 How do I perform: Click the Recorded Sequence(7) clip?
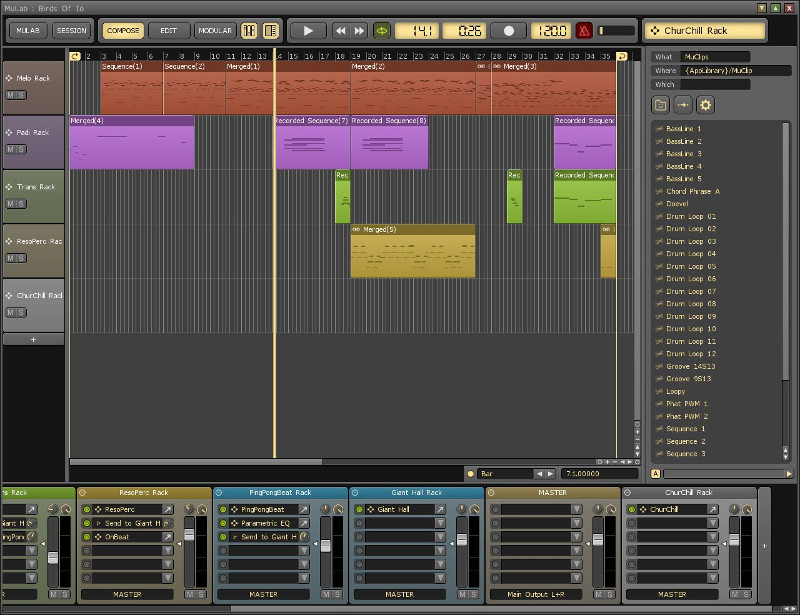(x=312, y=142)
